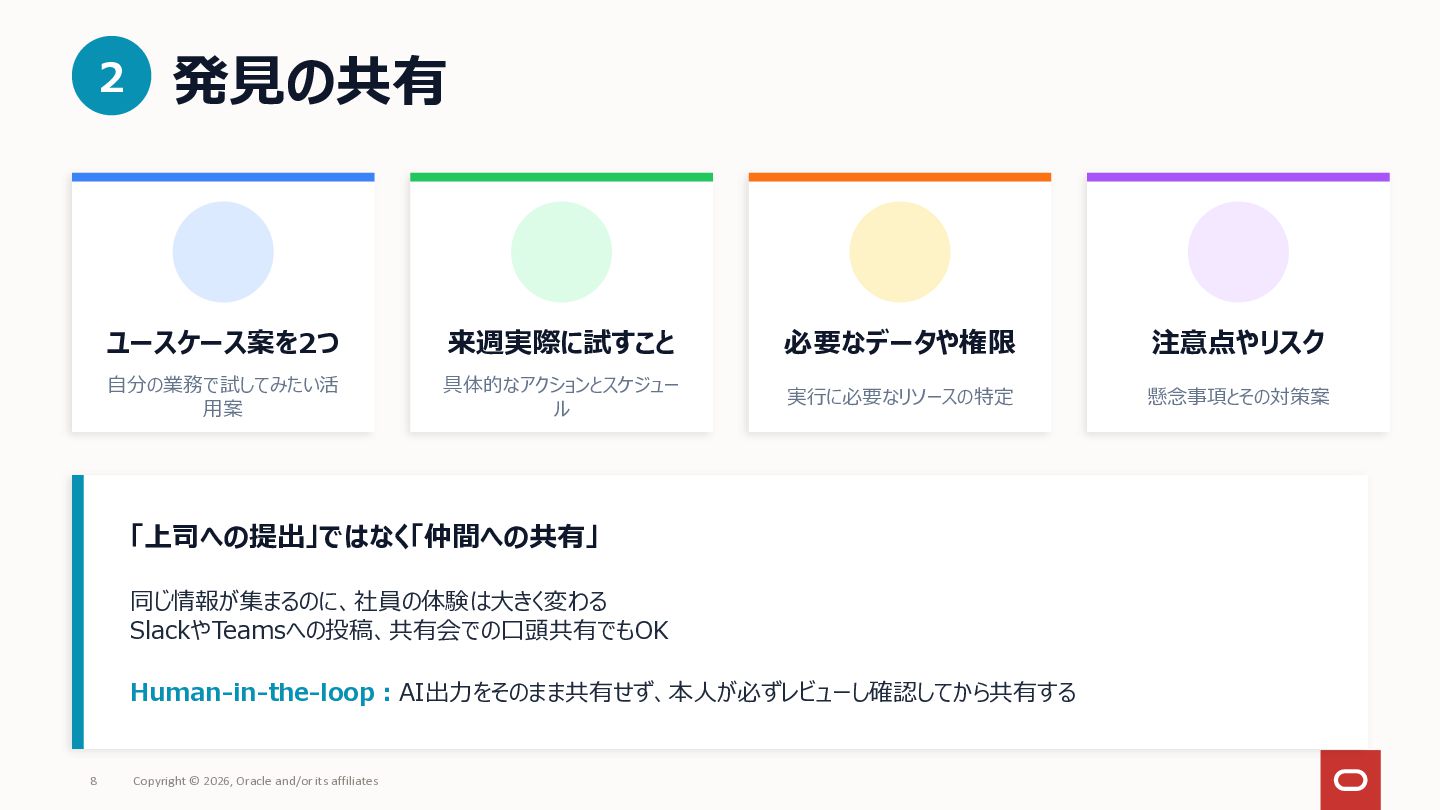The height and width of the screenshot is (810, 1440).
Task: Click the SlackやTeamsへの投稿 text line
Action: (398, 631)
